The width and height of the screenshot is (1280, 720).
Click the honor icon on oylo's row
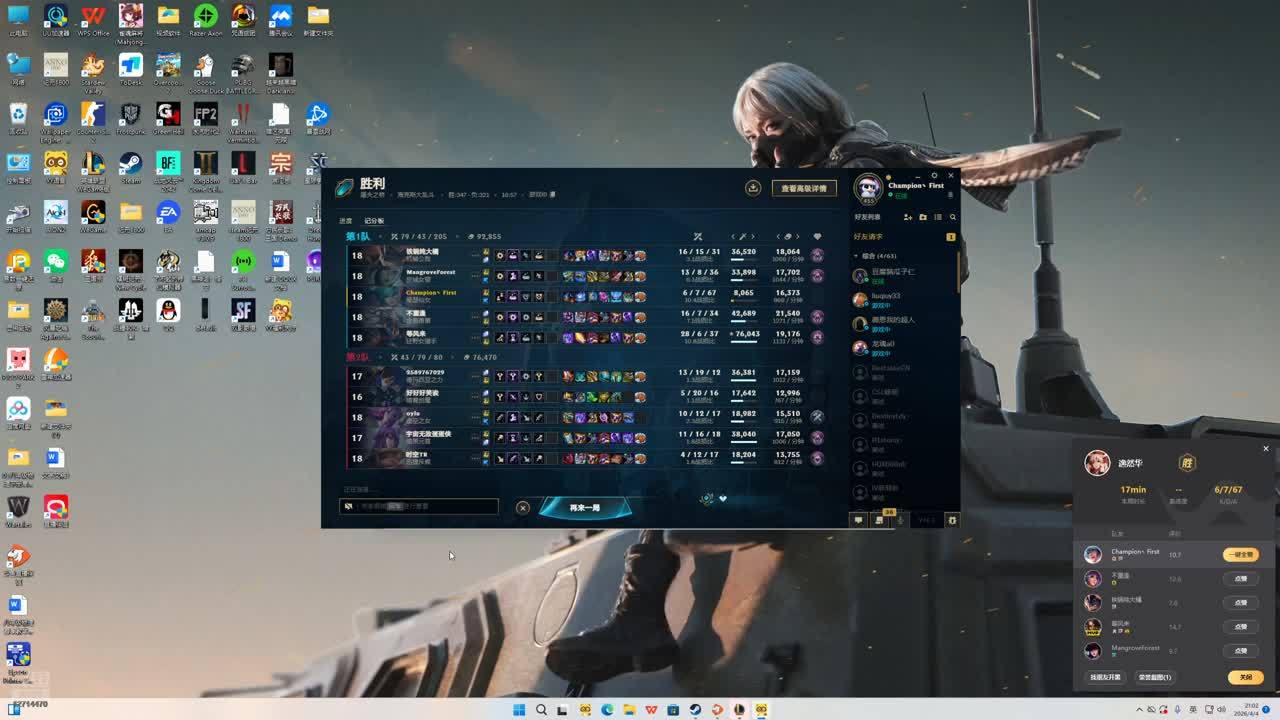817,417
